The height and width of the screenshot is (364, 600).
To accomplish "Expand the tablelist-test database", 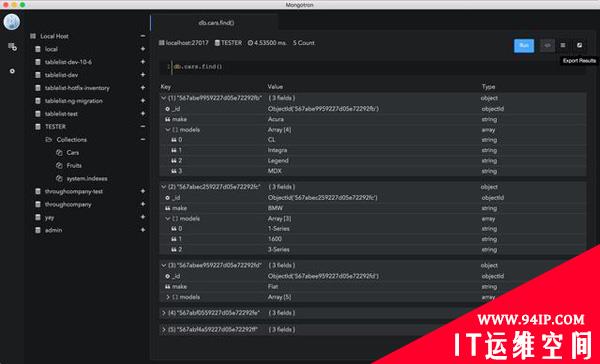I will coord(143,114).
